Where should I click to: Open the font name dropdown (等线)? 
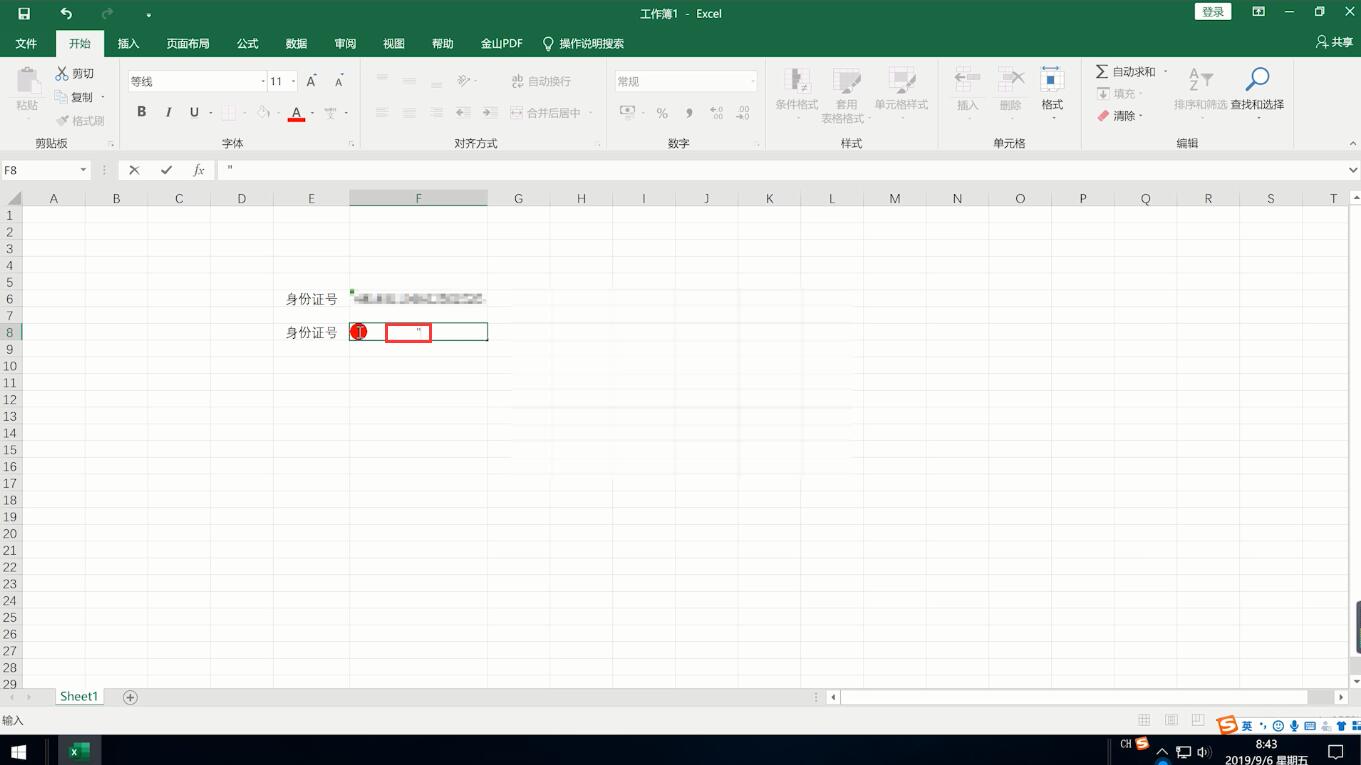[x=263, y=82]
